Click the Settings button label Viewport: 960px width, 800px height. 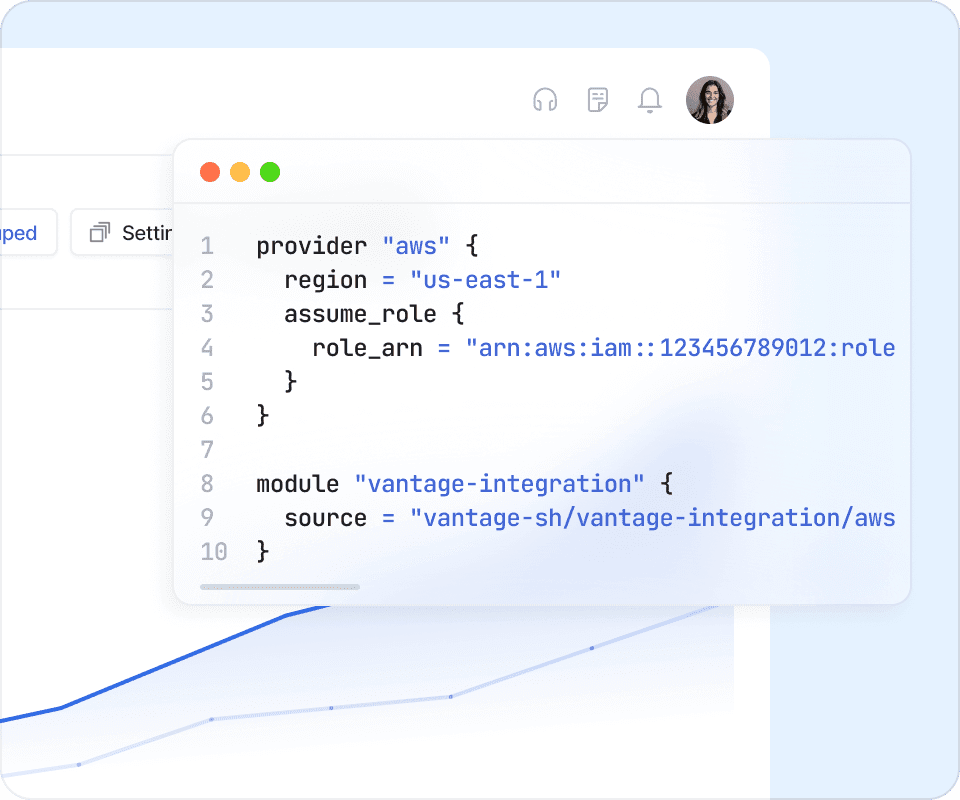click(147, 233)
